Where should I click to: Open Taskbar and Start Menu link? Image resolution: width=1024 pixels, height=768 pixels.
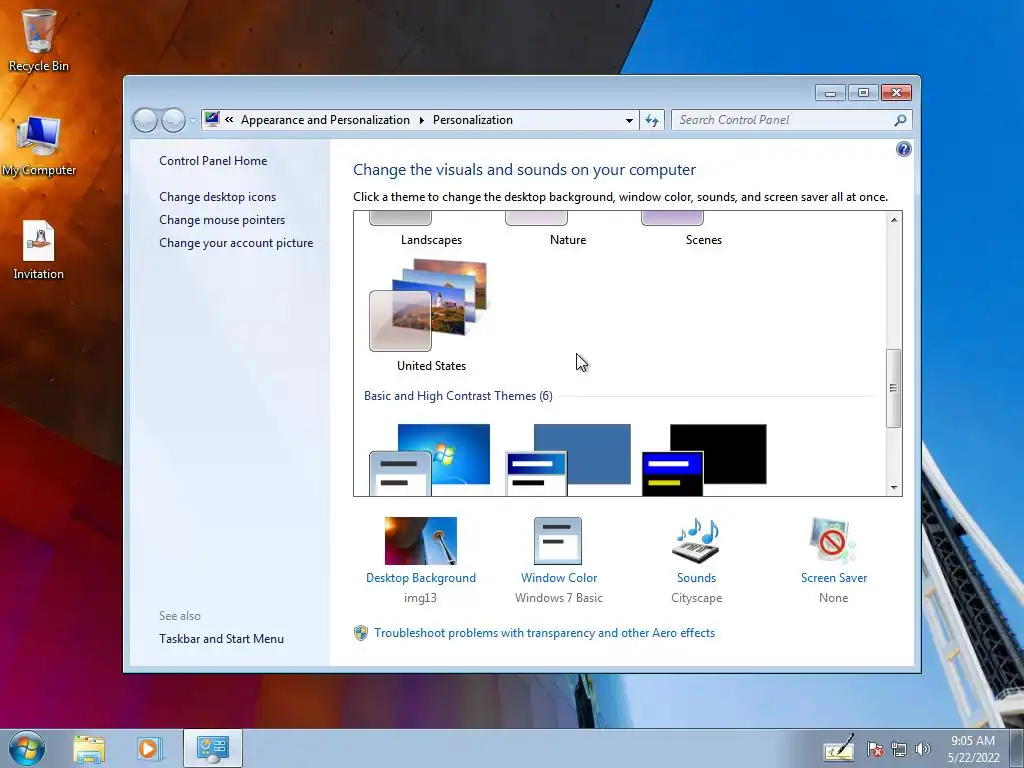click(x=221, y=639)
